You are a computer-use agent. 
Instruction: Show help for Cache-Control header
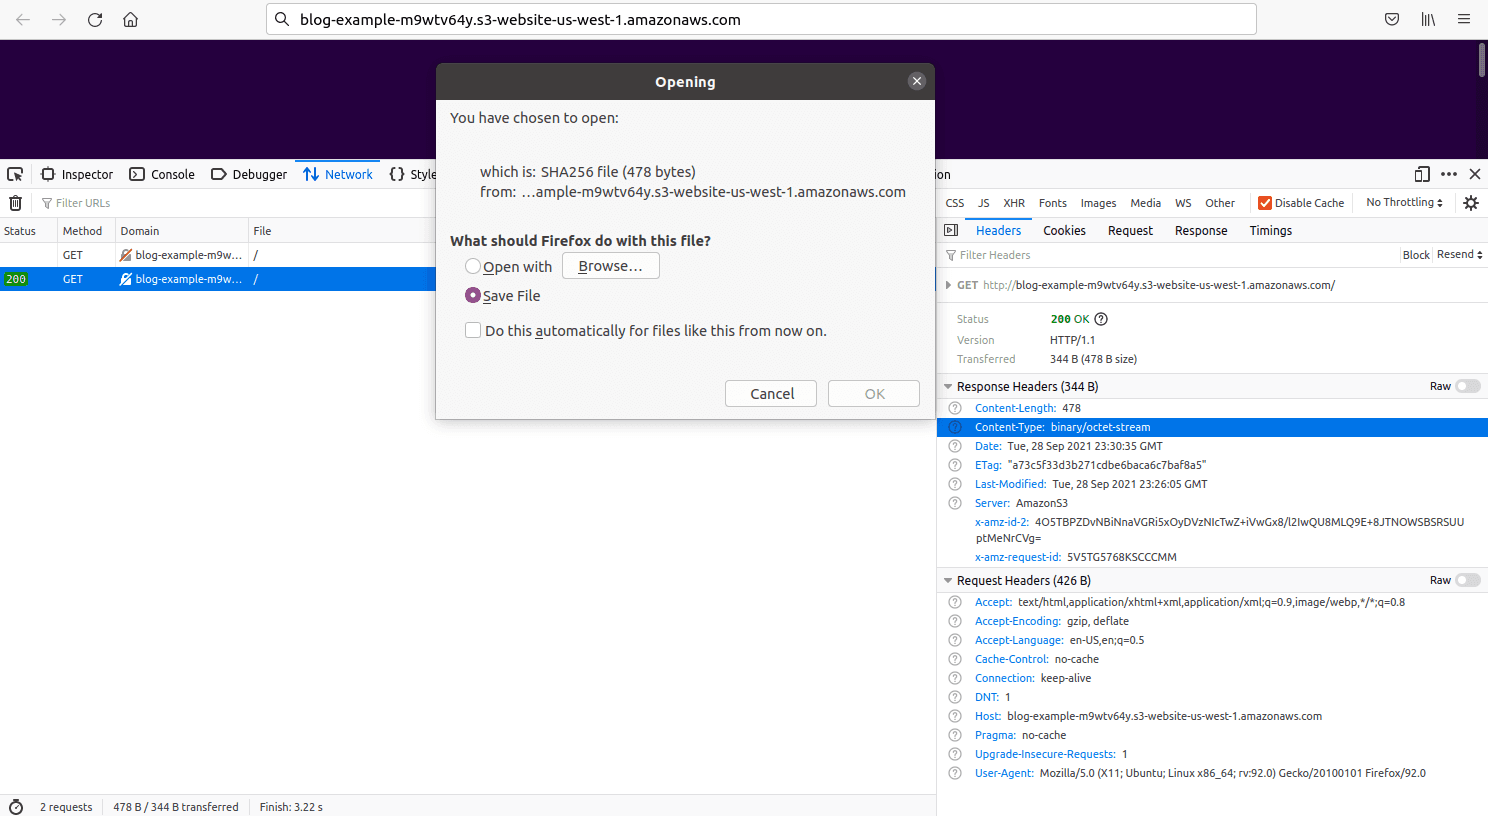[x=955, y=659]
